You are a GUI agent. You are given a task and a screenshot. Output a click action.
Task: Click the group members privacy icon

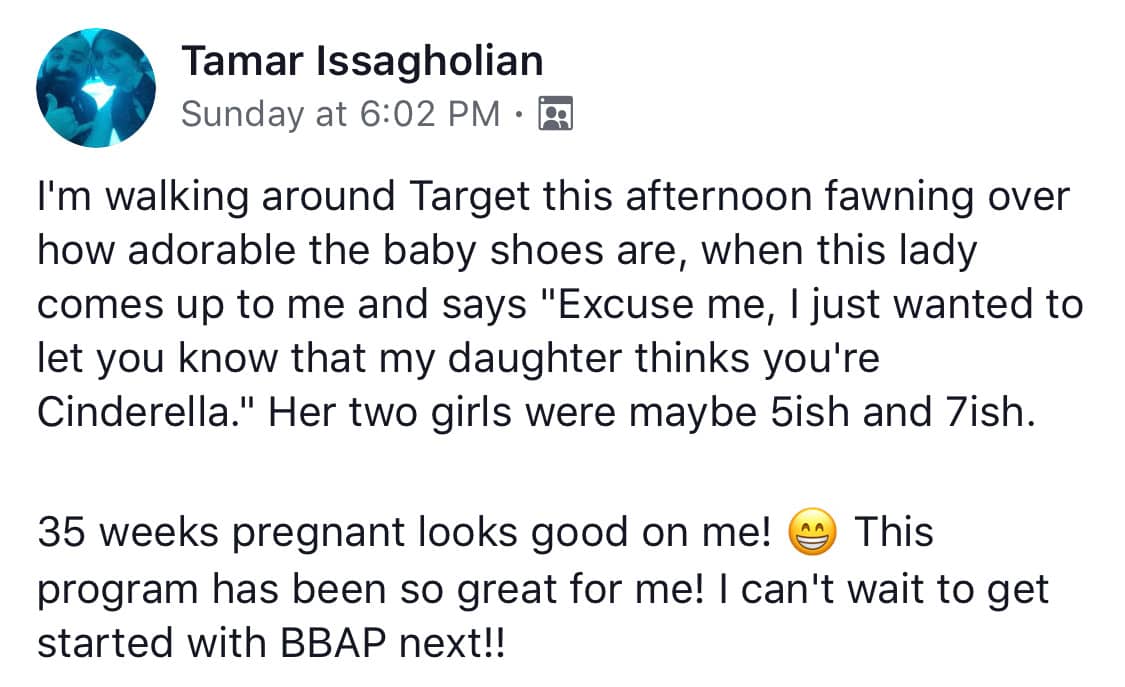[556, 113]
